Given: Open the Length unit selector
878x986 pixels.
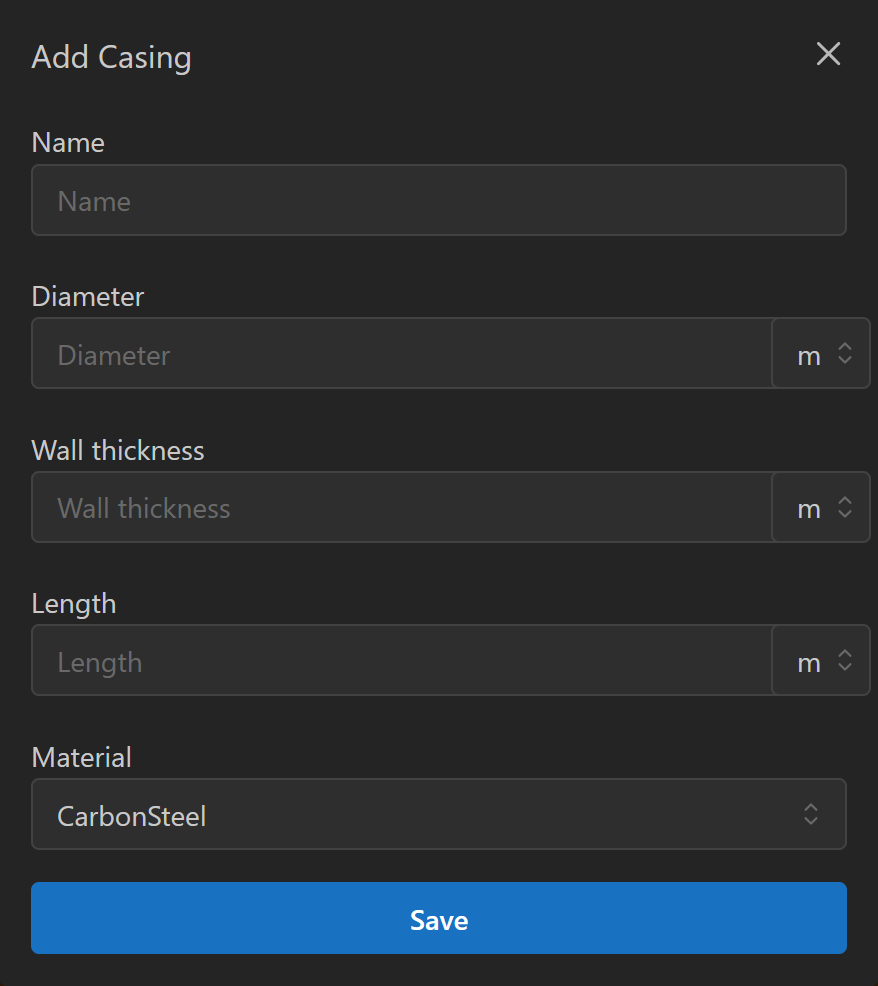Looking at the screenshot, I should click(x=821, y=660).
